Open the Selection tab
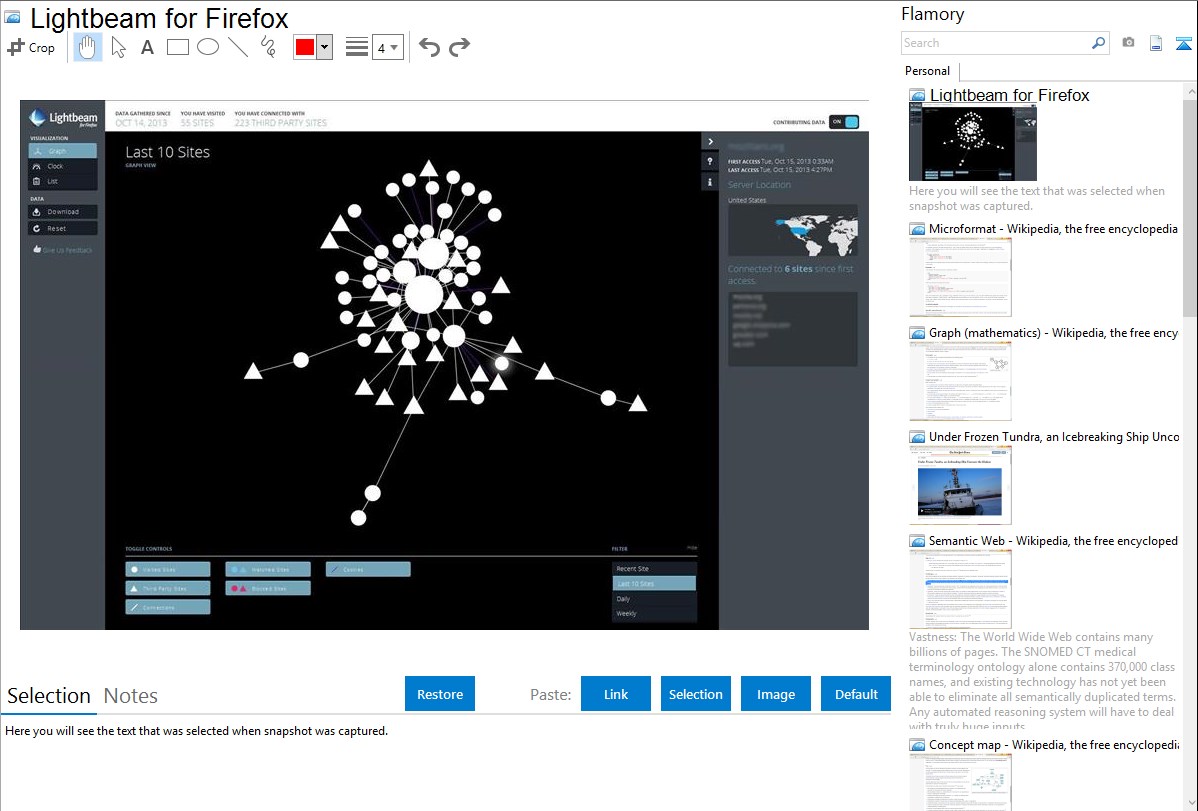Screen dimensions: 1198x811 (49, 696)
